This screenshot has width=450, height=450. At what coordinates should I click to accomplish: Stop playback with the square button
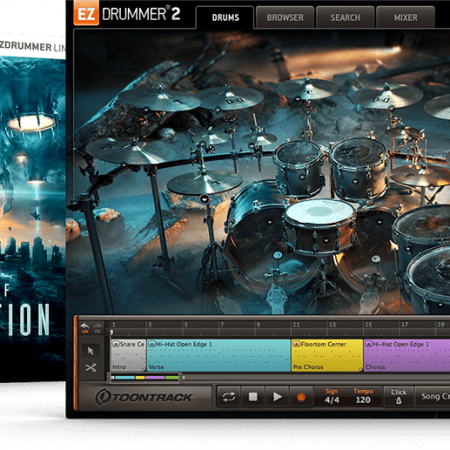253,397
